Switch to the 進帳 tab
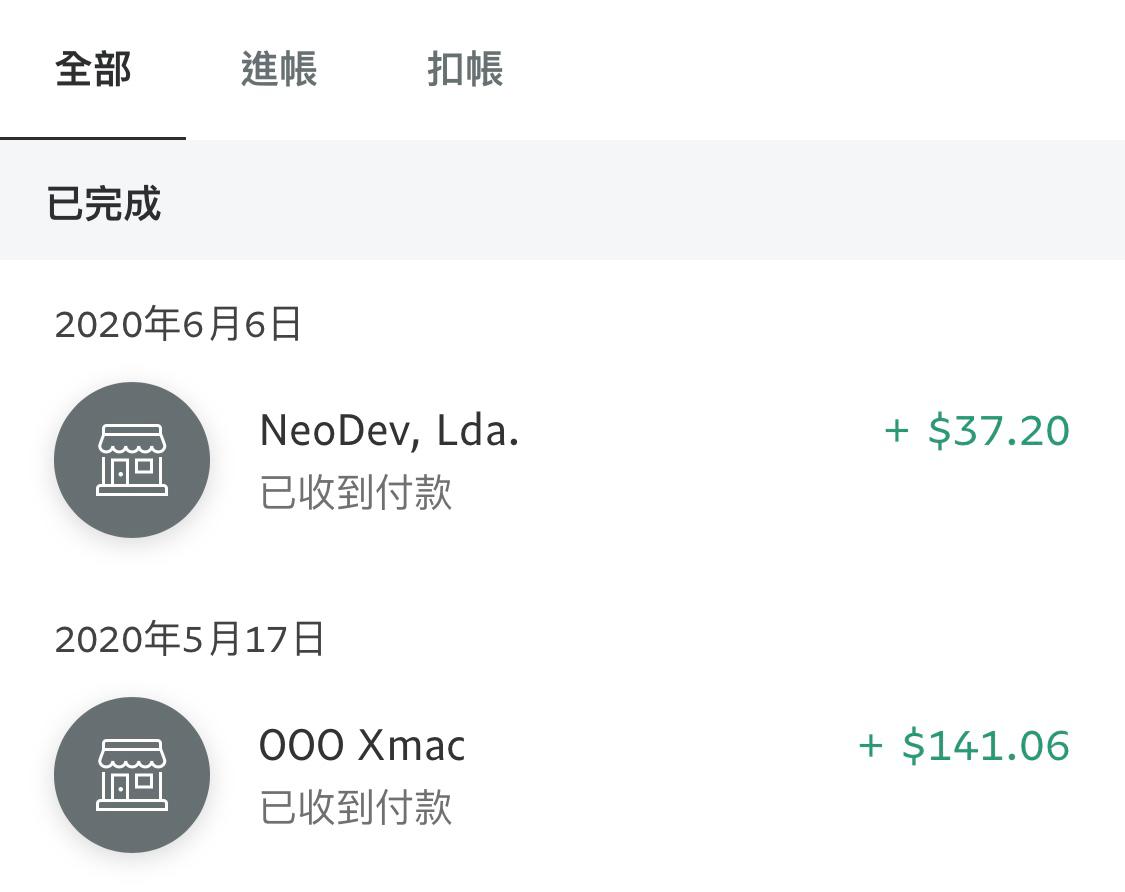 [x=277, y=70]
